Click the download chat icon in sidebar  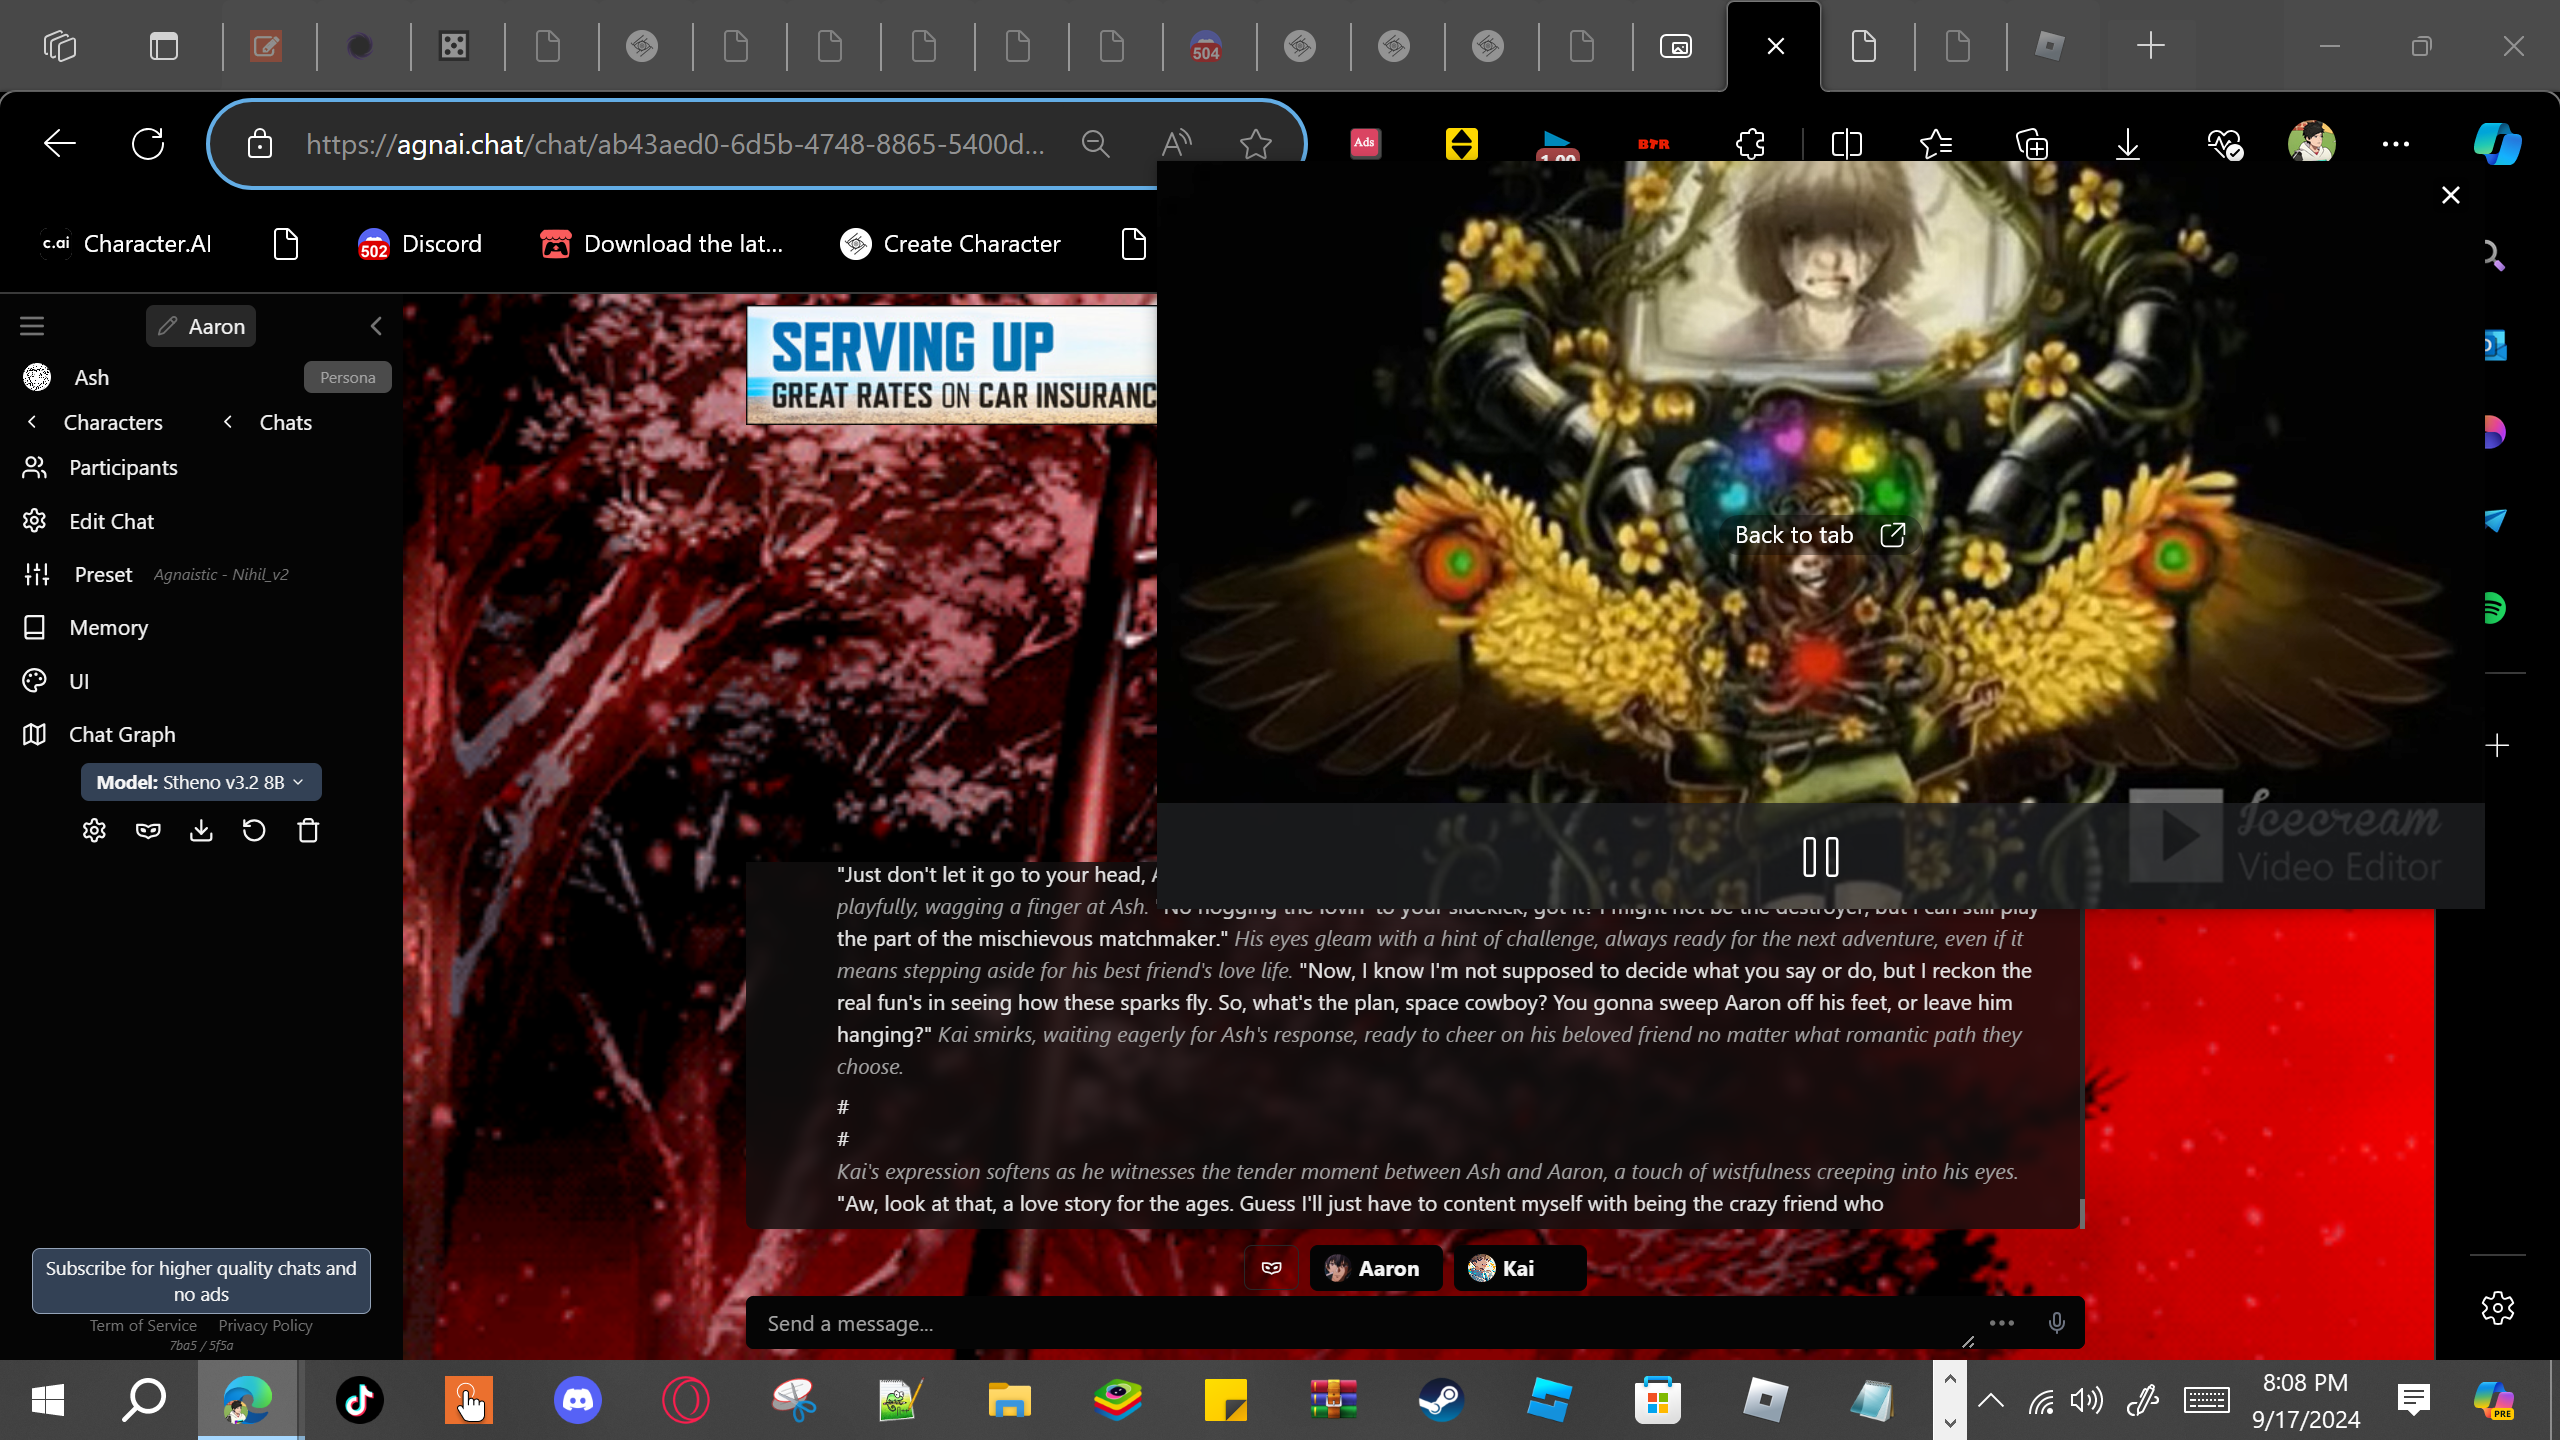(201, 831)
